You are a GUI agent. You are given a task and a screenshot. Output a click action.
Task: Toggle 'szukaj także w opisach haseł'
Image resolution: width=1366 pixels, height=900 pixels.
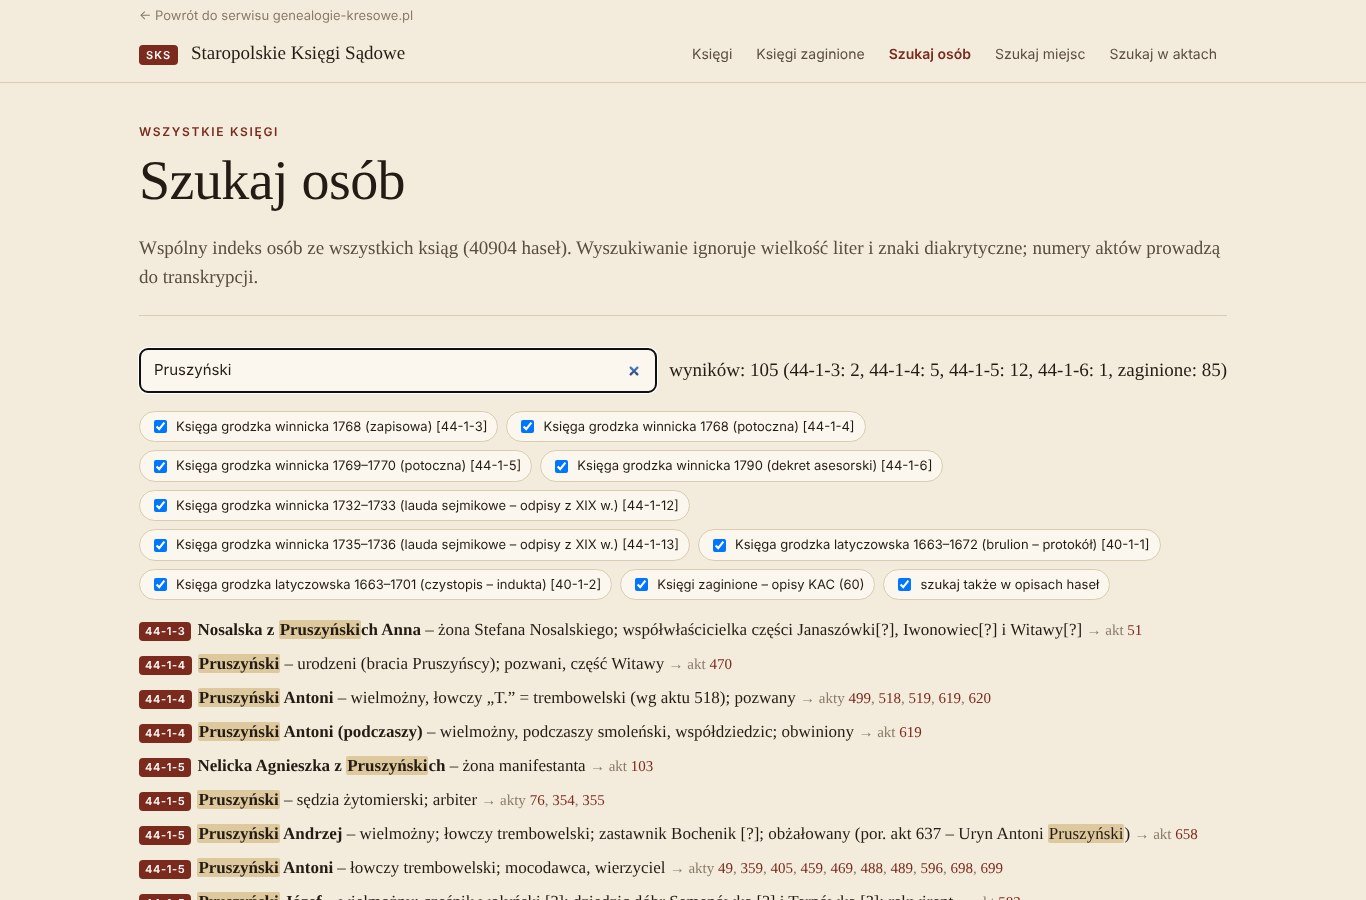[904, 585]
